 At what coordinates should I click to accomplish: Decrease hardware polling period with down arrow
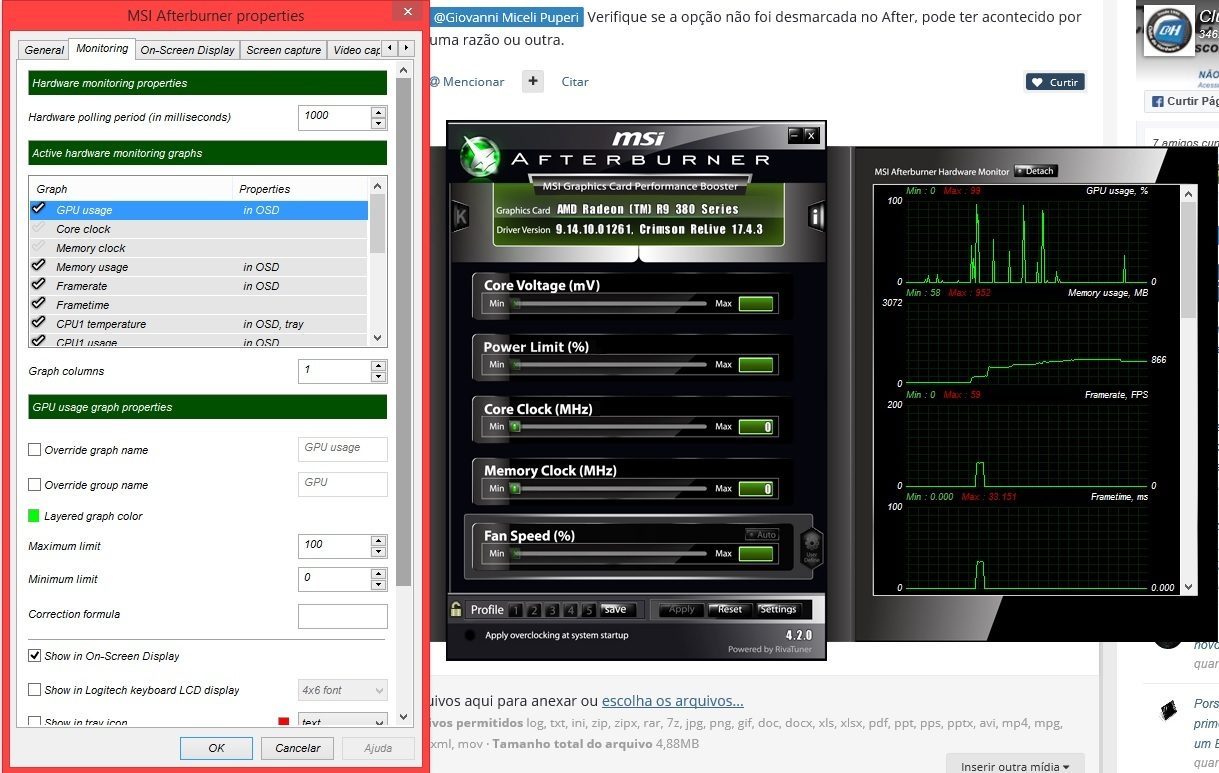378,124
